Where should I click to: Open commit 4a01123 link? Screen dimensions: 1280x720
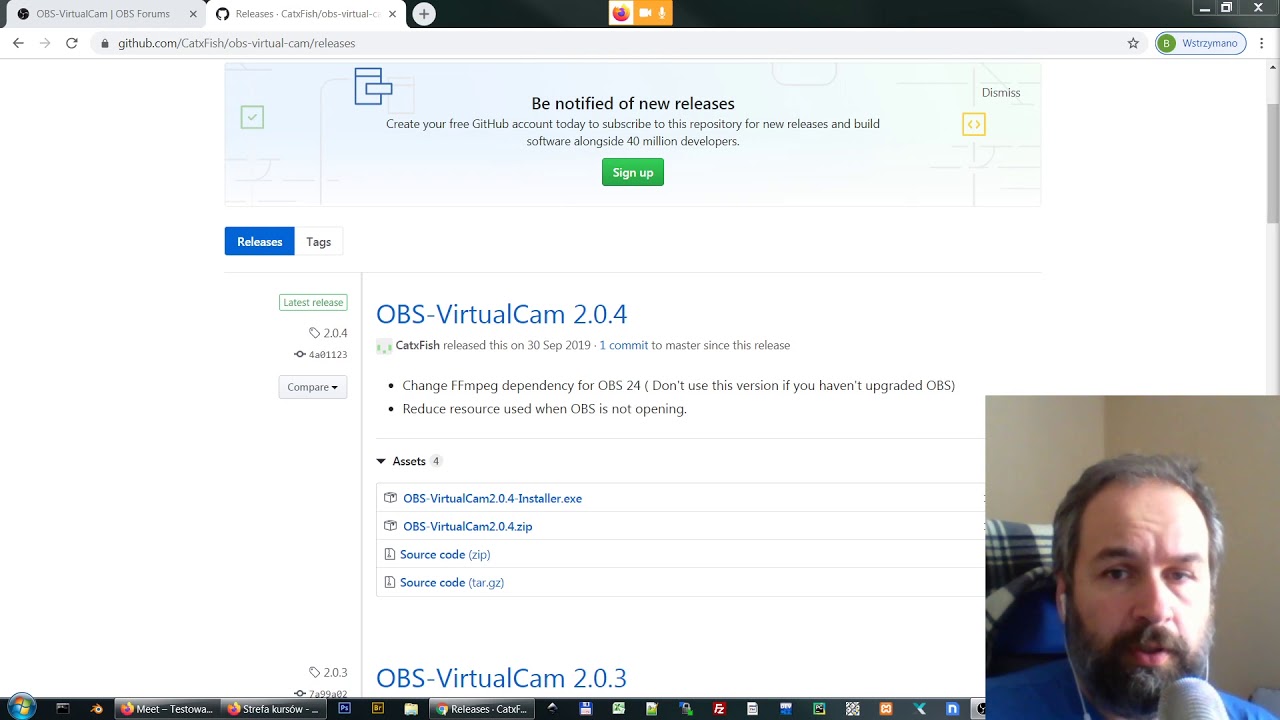coord(321,354)
